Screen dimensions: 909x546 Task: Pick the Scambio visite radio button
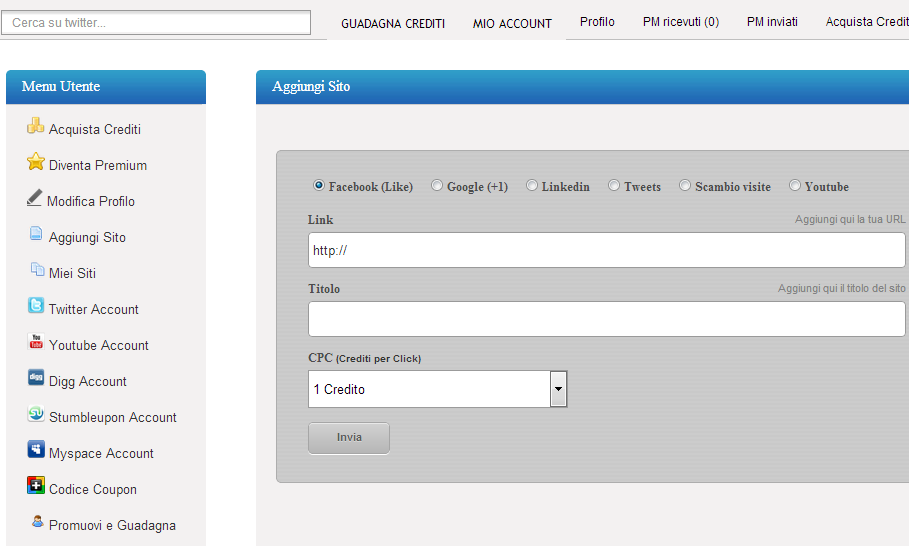pyautogui.click(x=685, y=185)
